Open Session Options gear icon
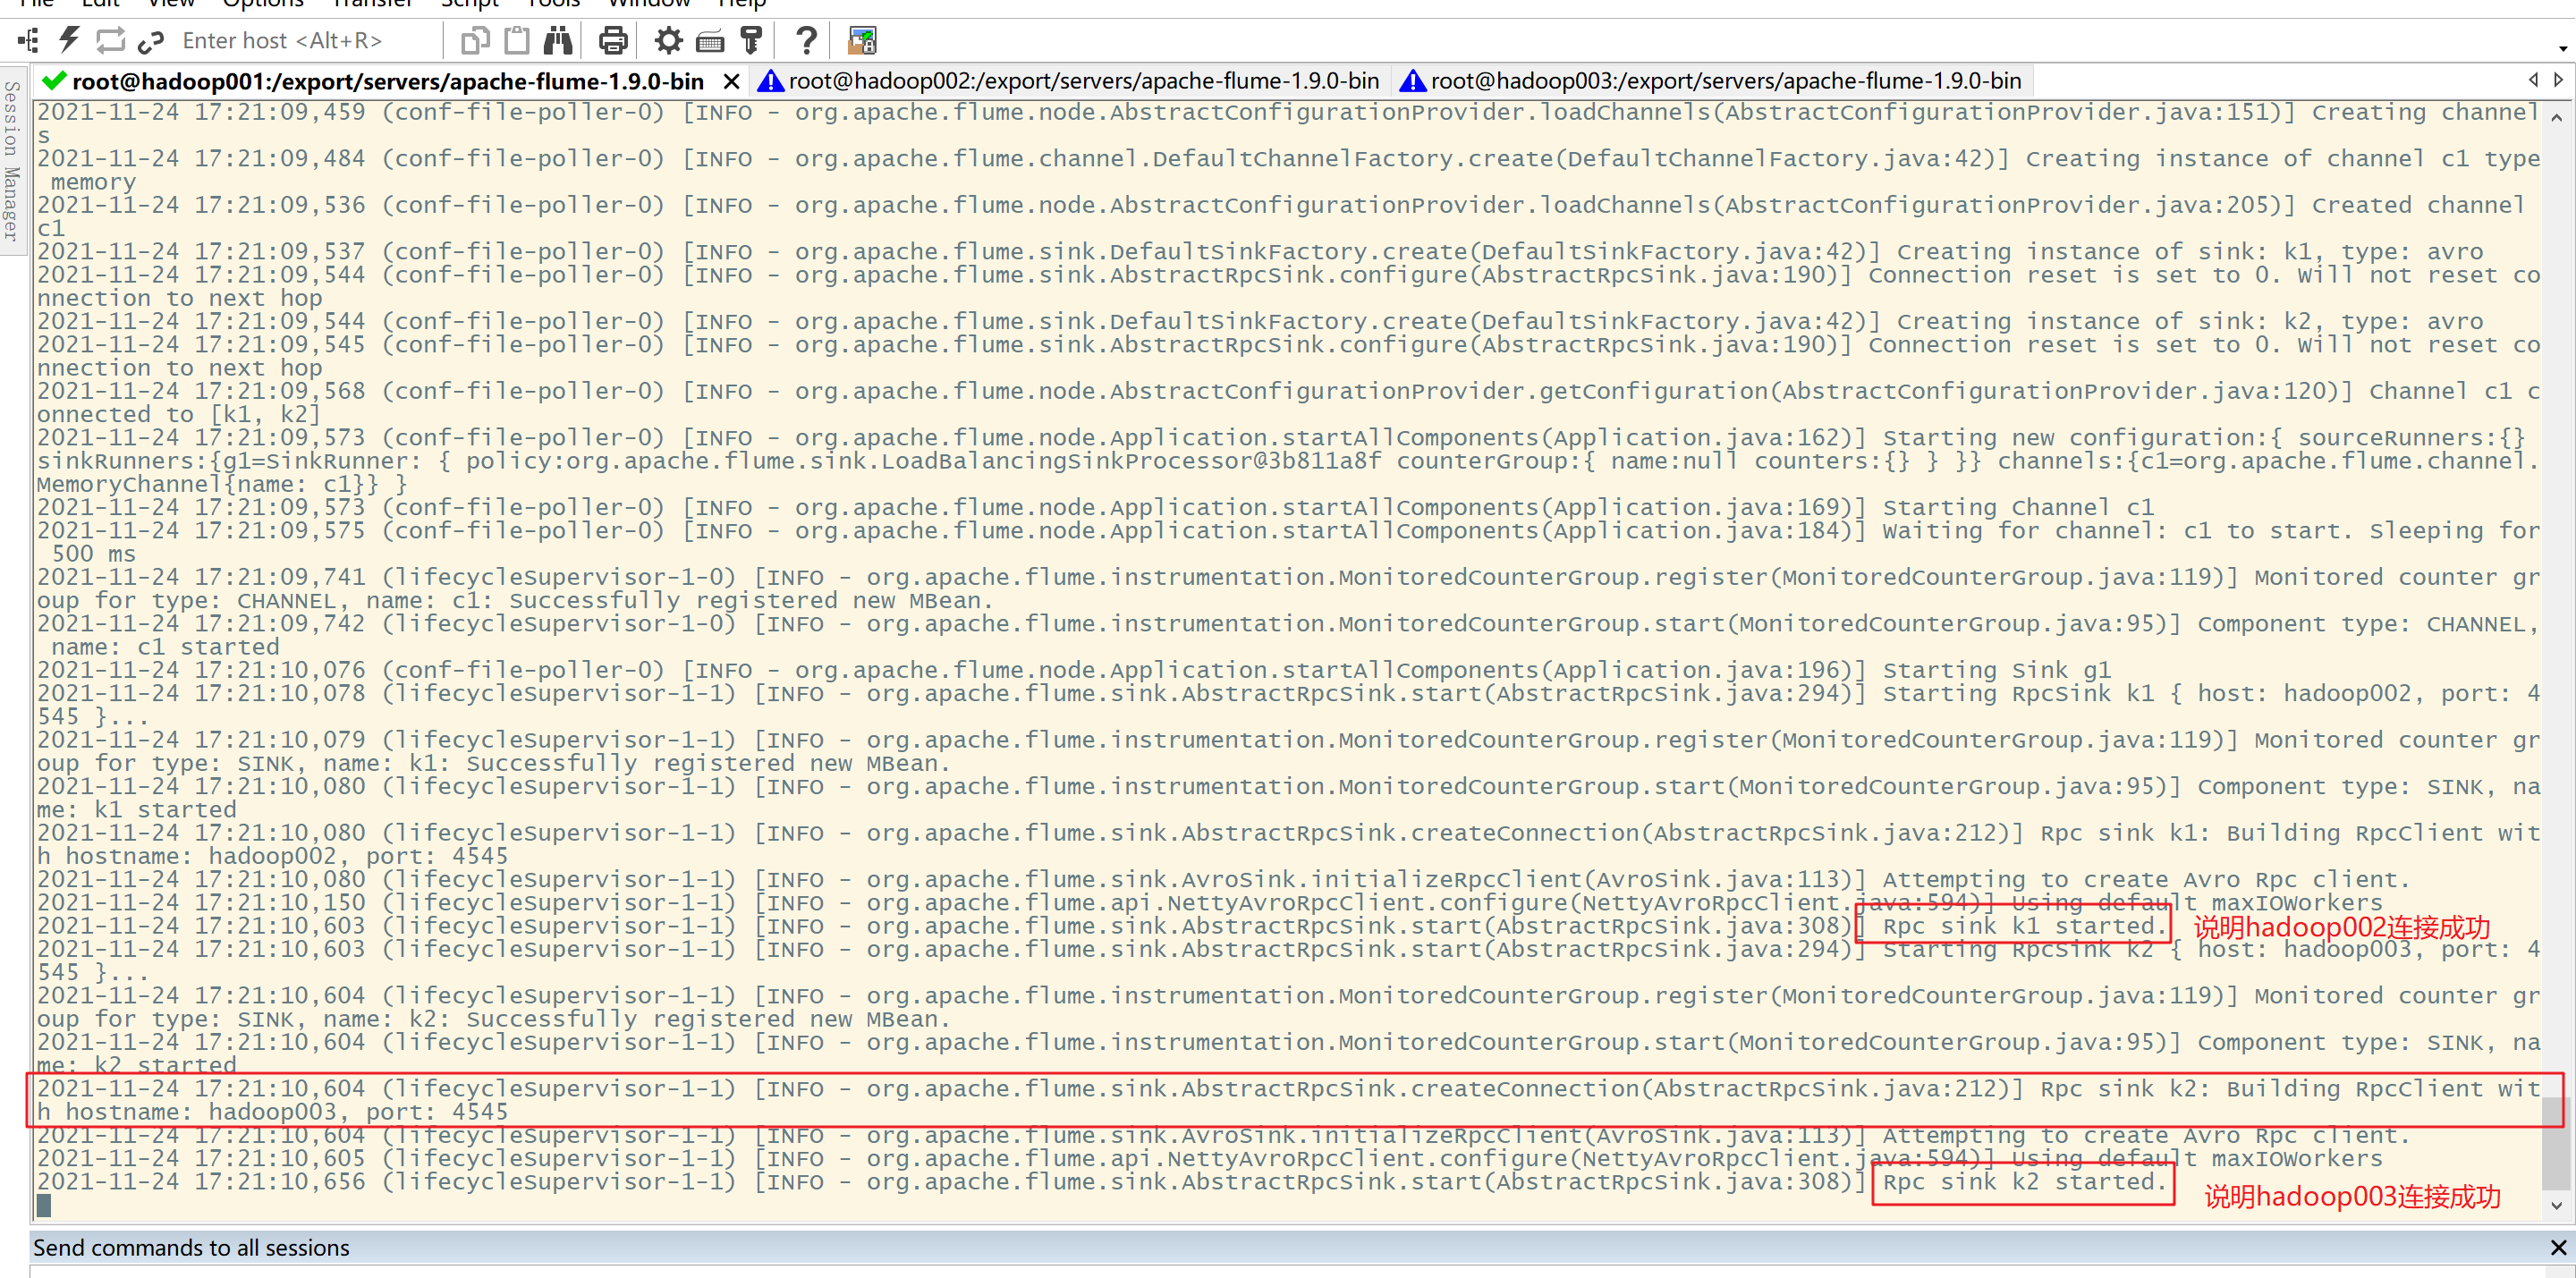The image size is (2576, 1278). (x=668, y=41)
